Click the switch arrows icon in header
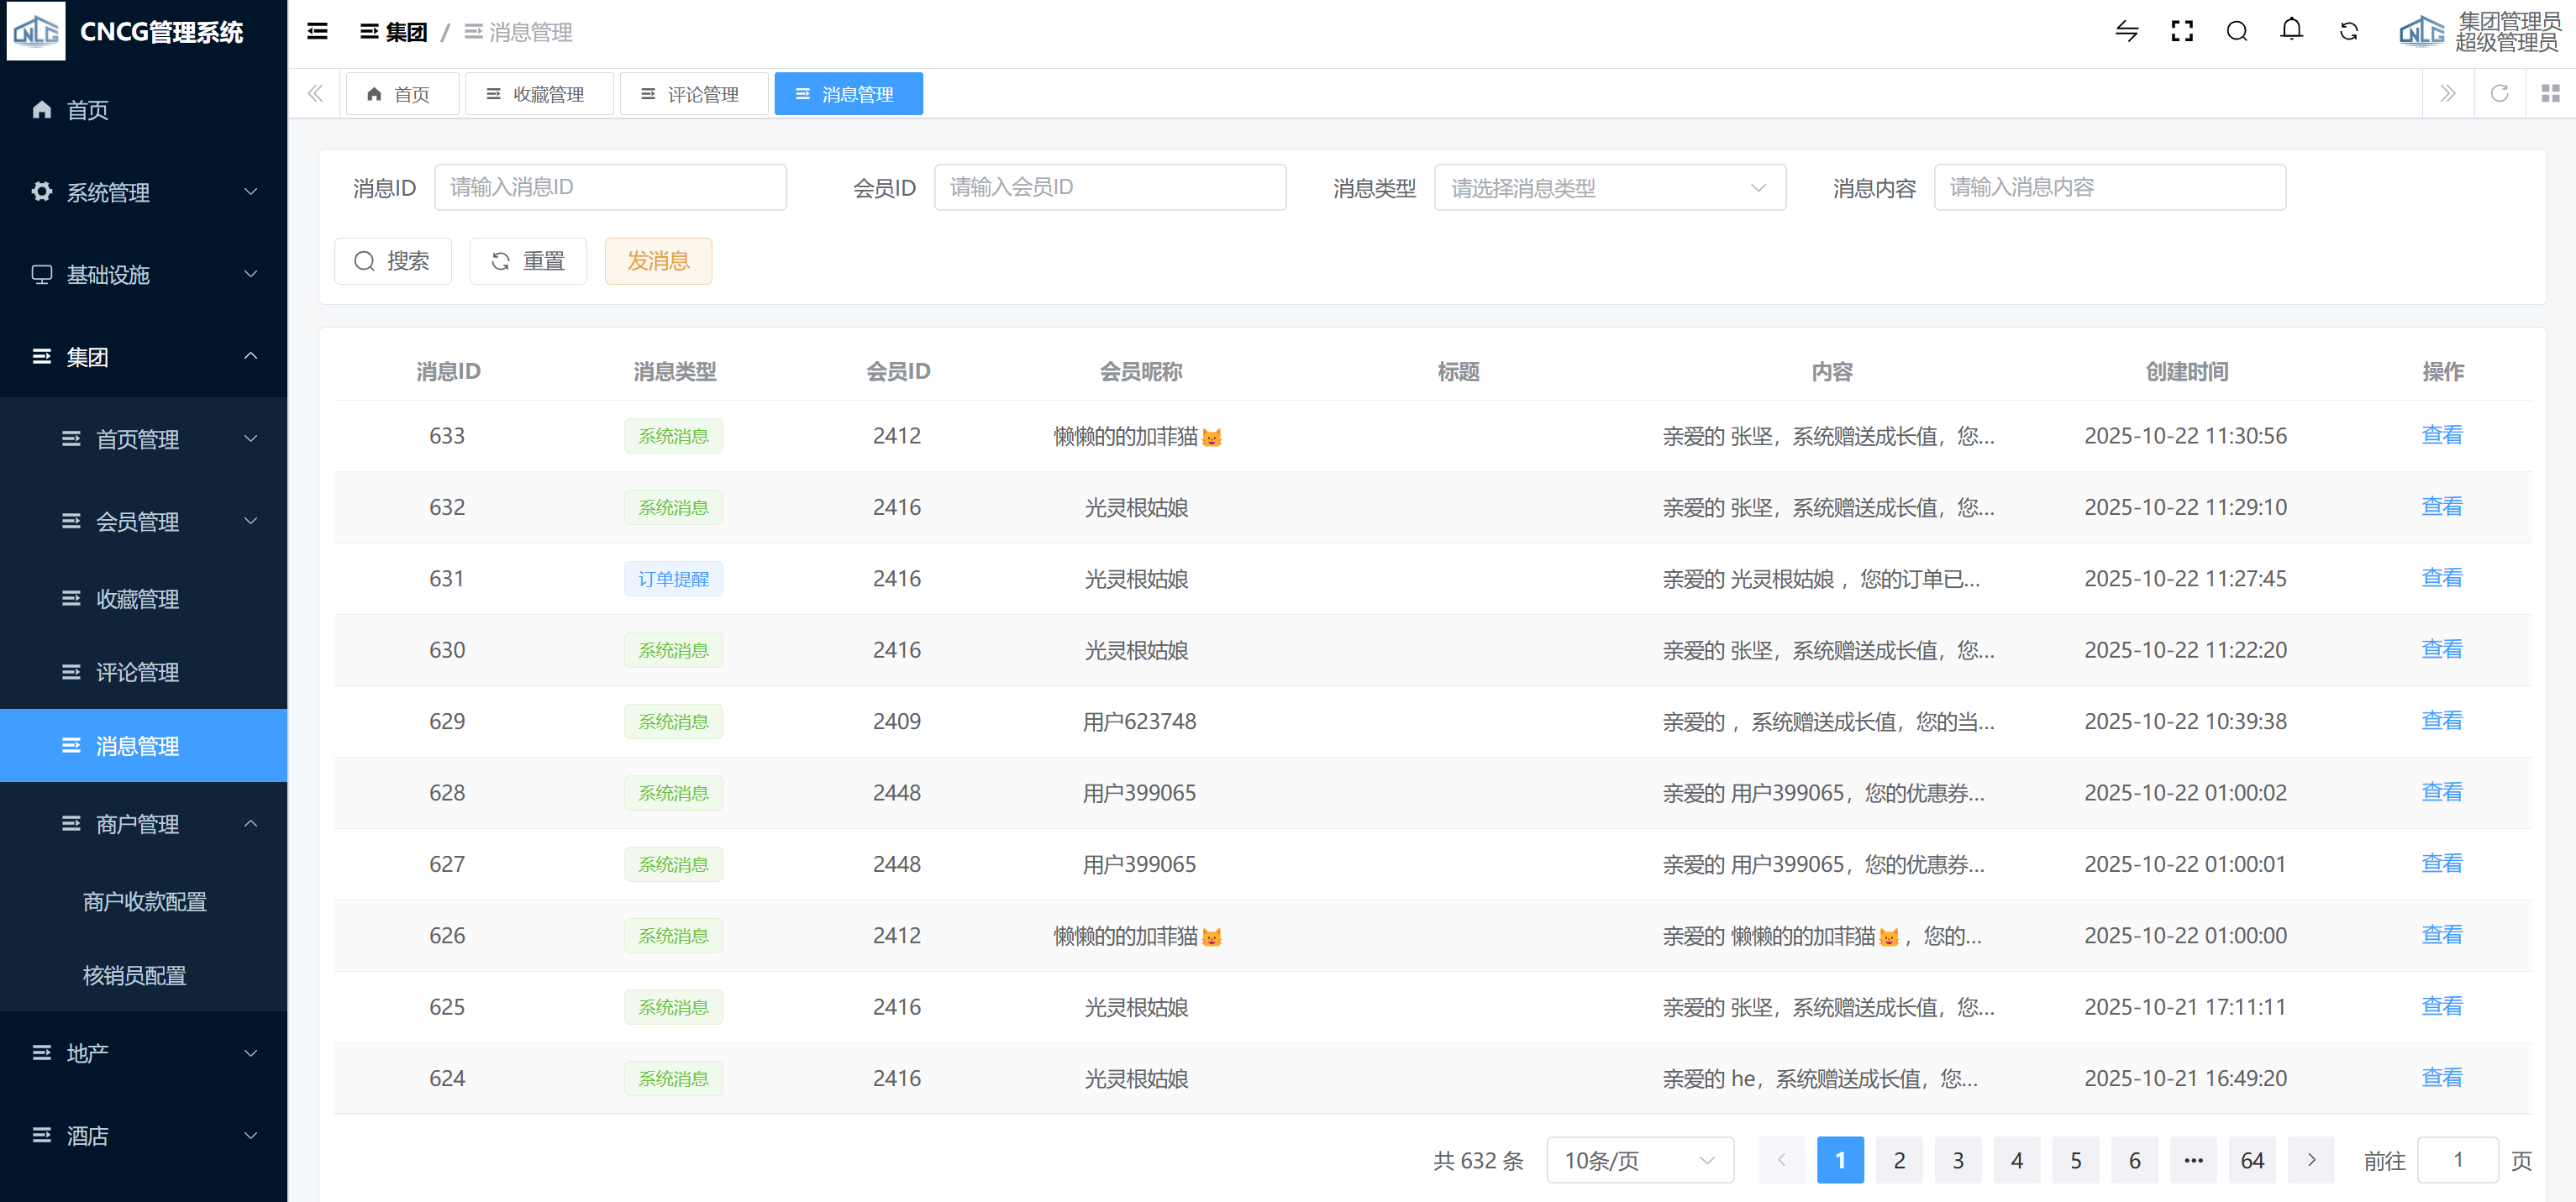Image resolution: width=2576 pixels, height=1202 pixels. pos(2127,32)
